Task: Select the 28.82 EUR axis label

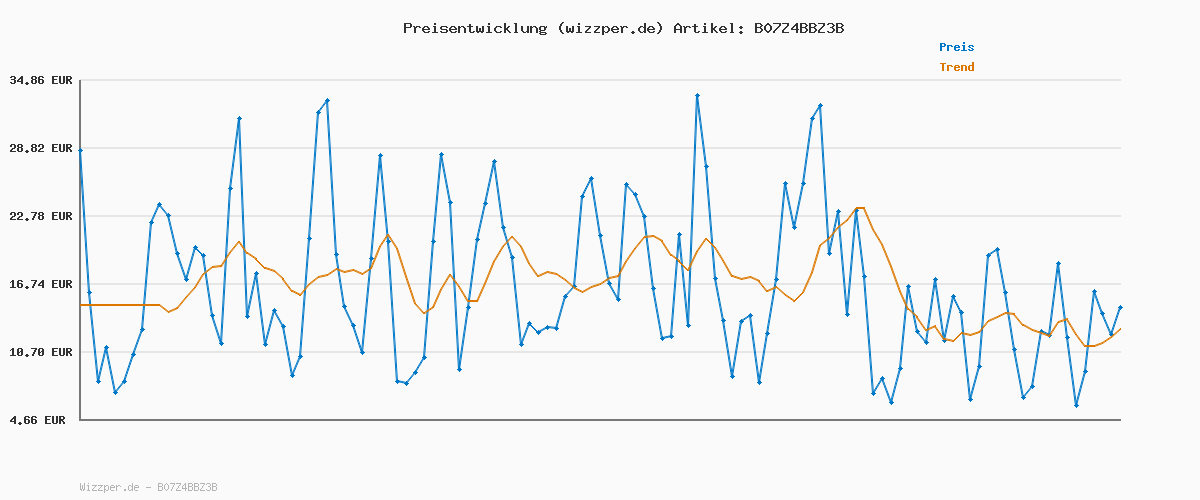Action: pyautogui.click(x=41, y=148)
